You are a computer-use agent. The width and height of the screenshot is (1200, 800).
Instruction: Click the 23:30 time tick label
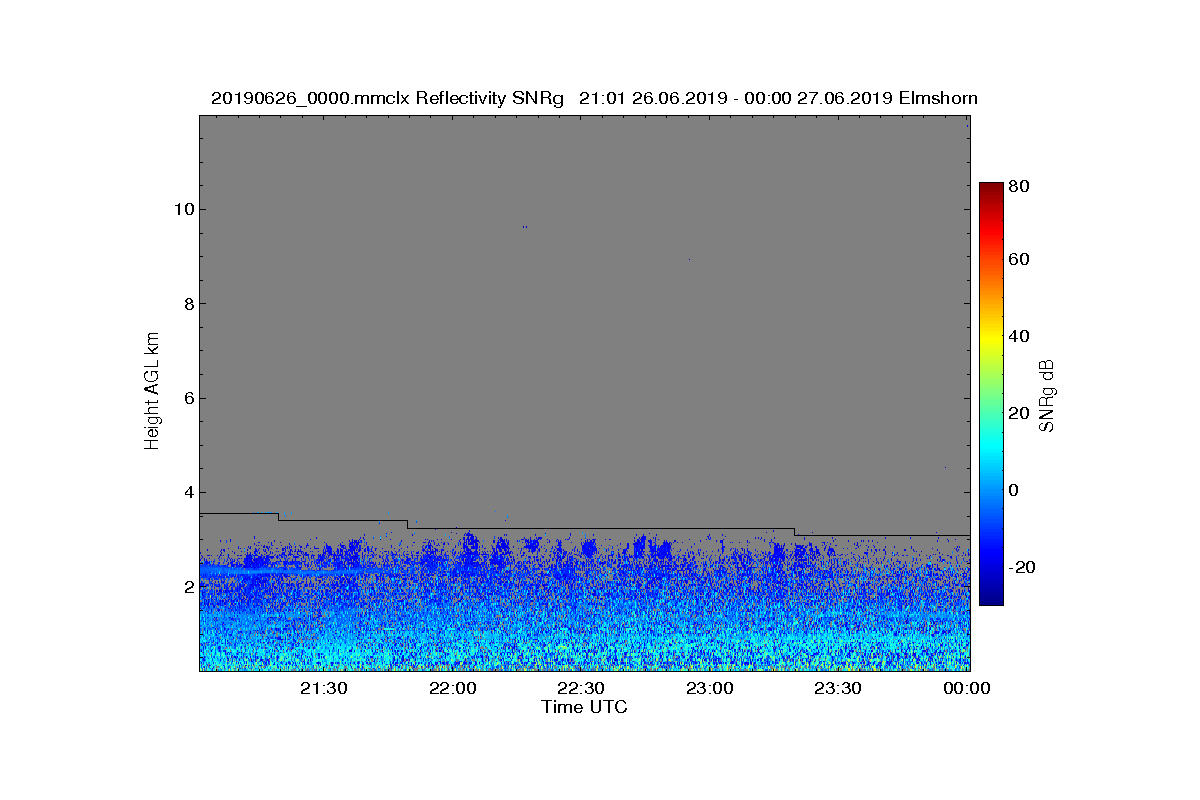(838, 688)
